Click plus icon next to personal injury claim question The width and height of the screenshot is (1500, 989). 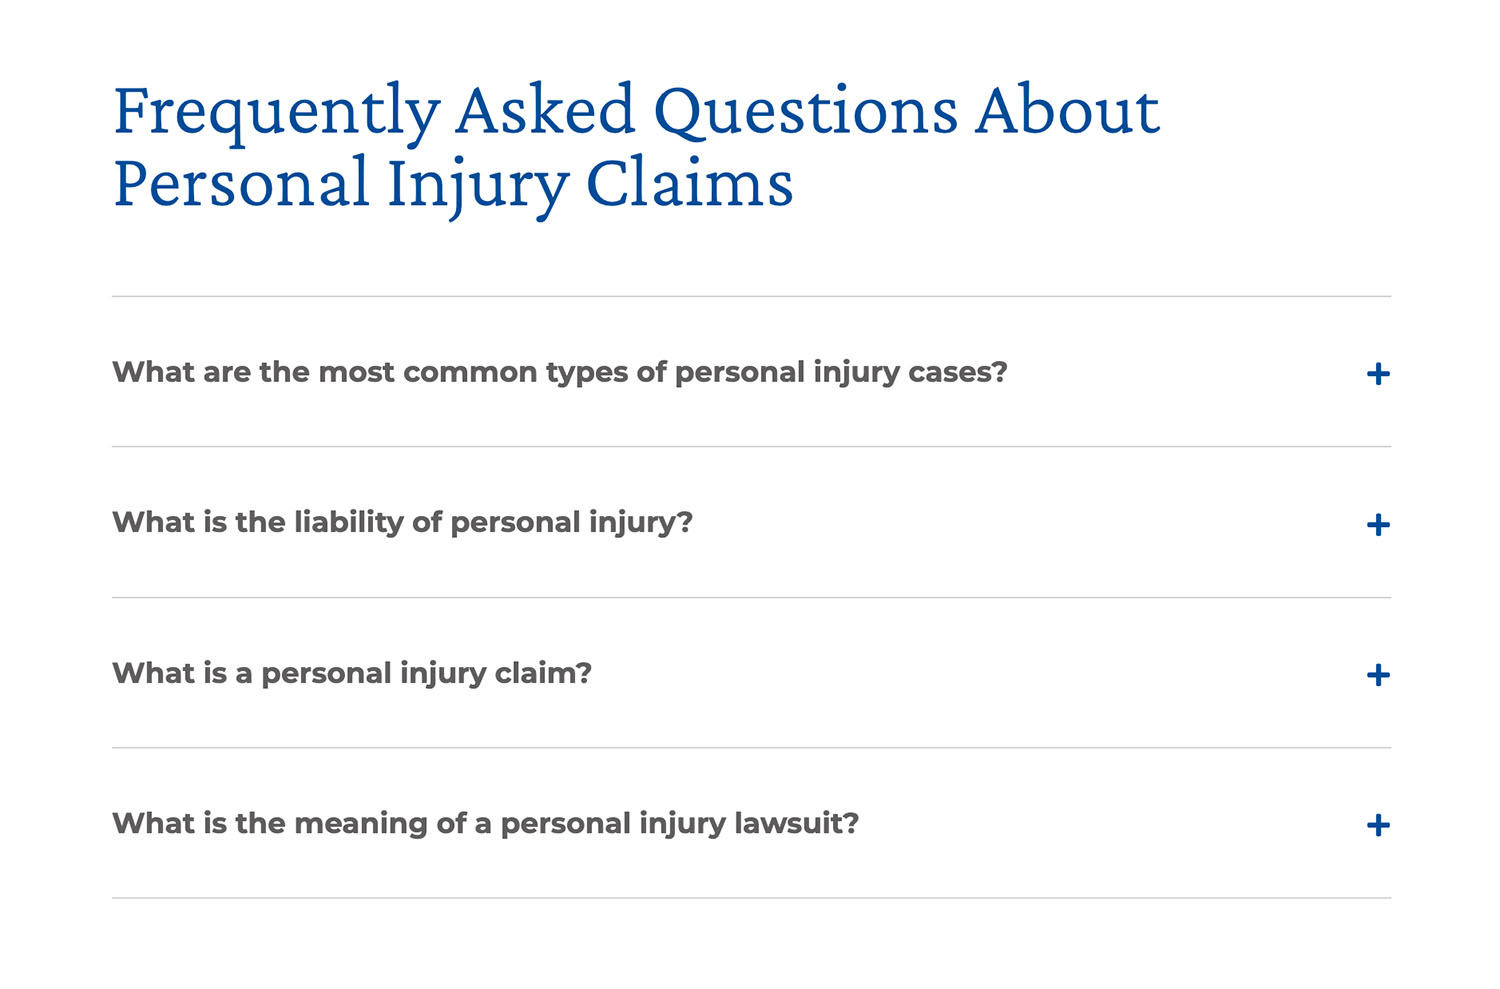point(1378,675)
